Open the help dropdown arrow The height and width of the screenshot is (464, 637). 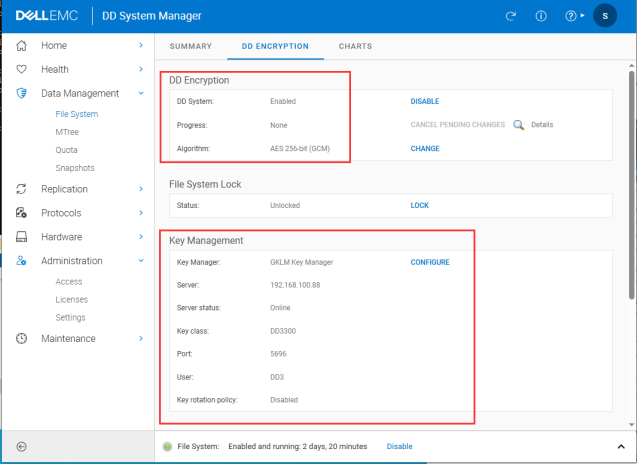583,15
